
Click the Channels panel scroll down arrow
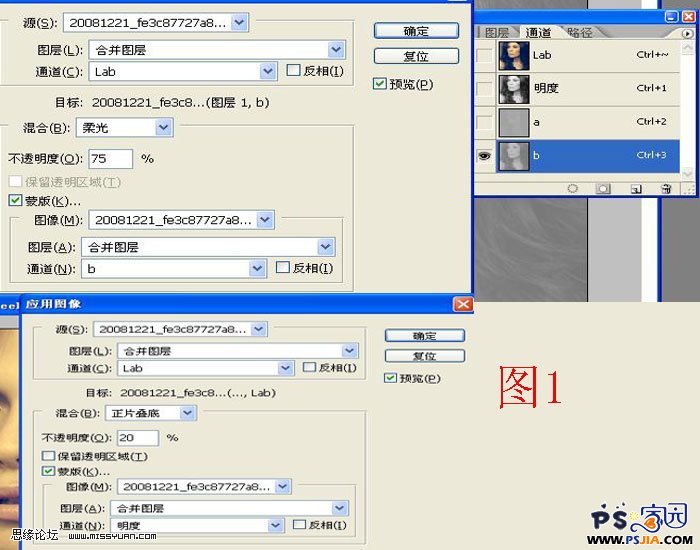point(687,173)
